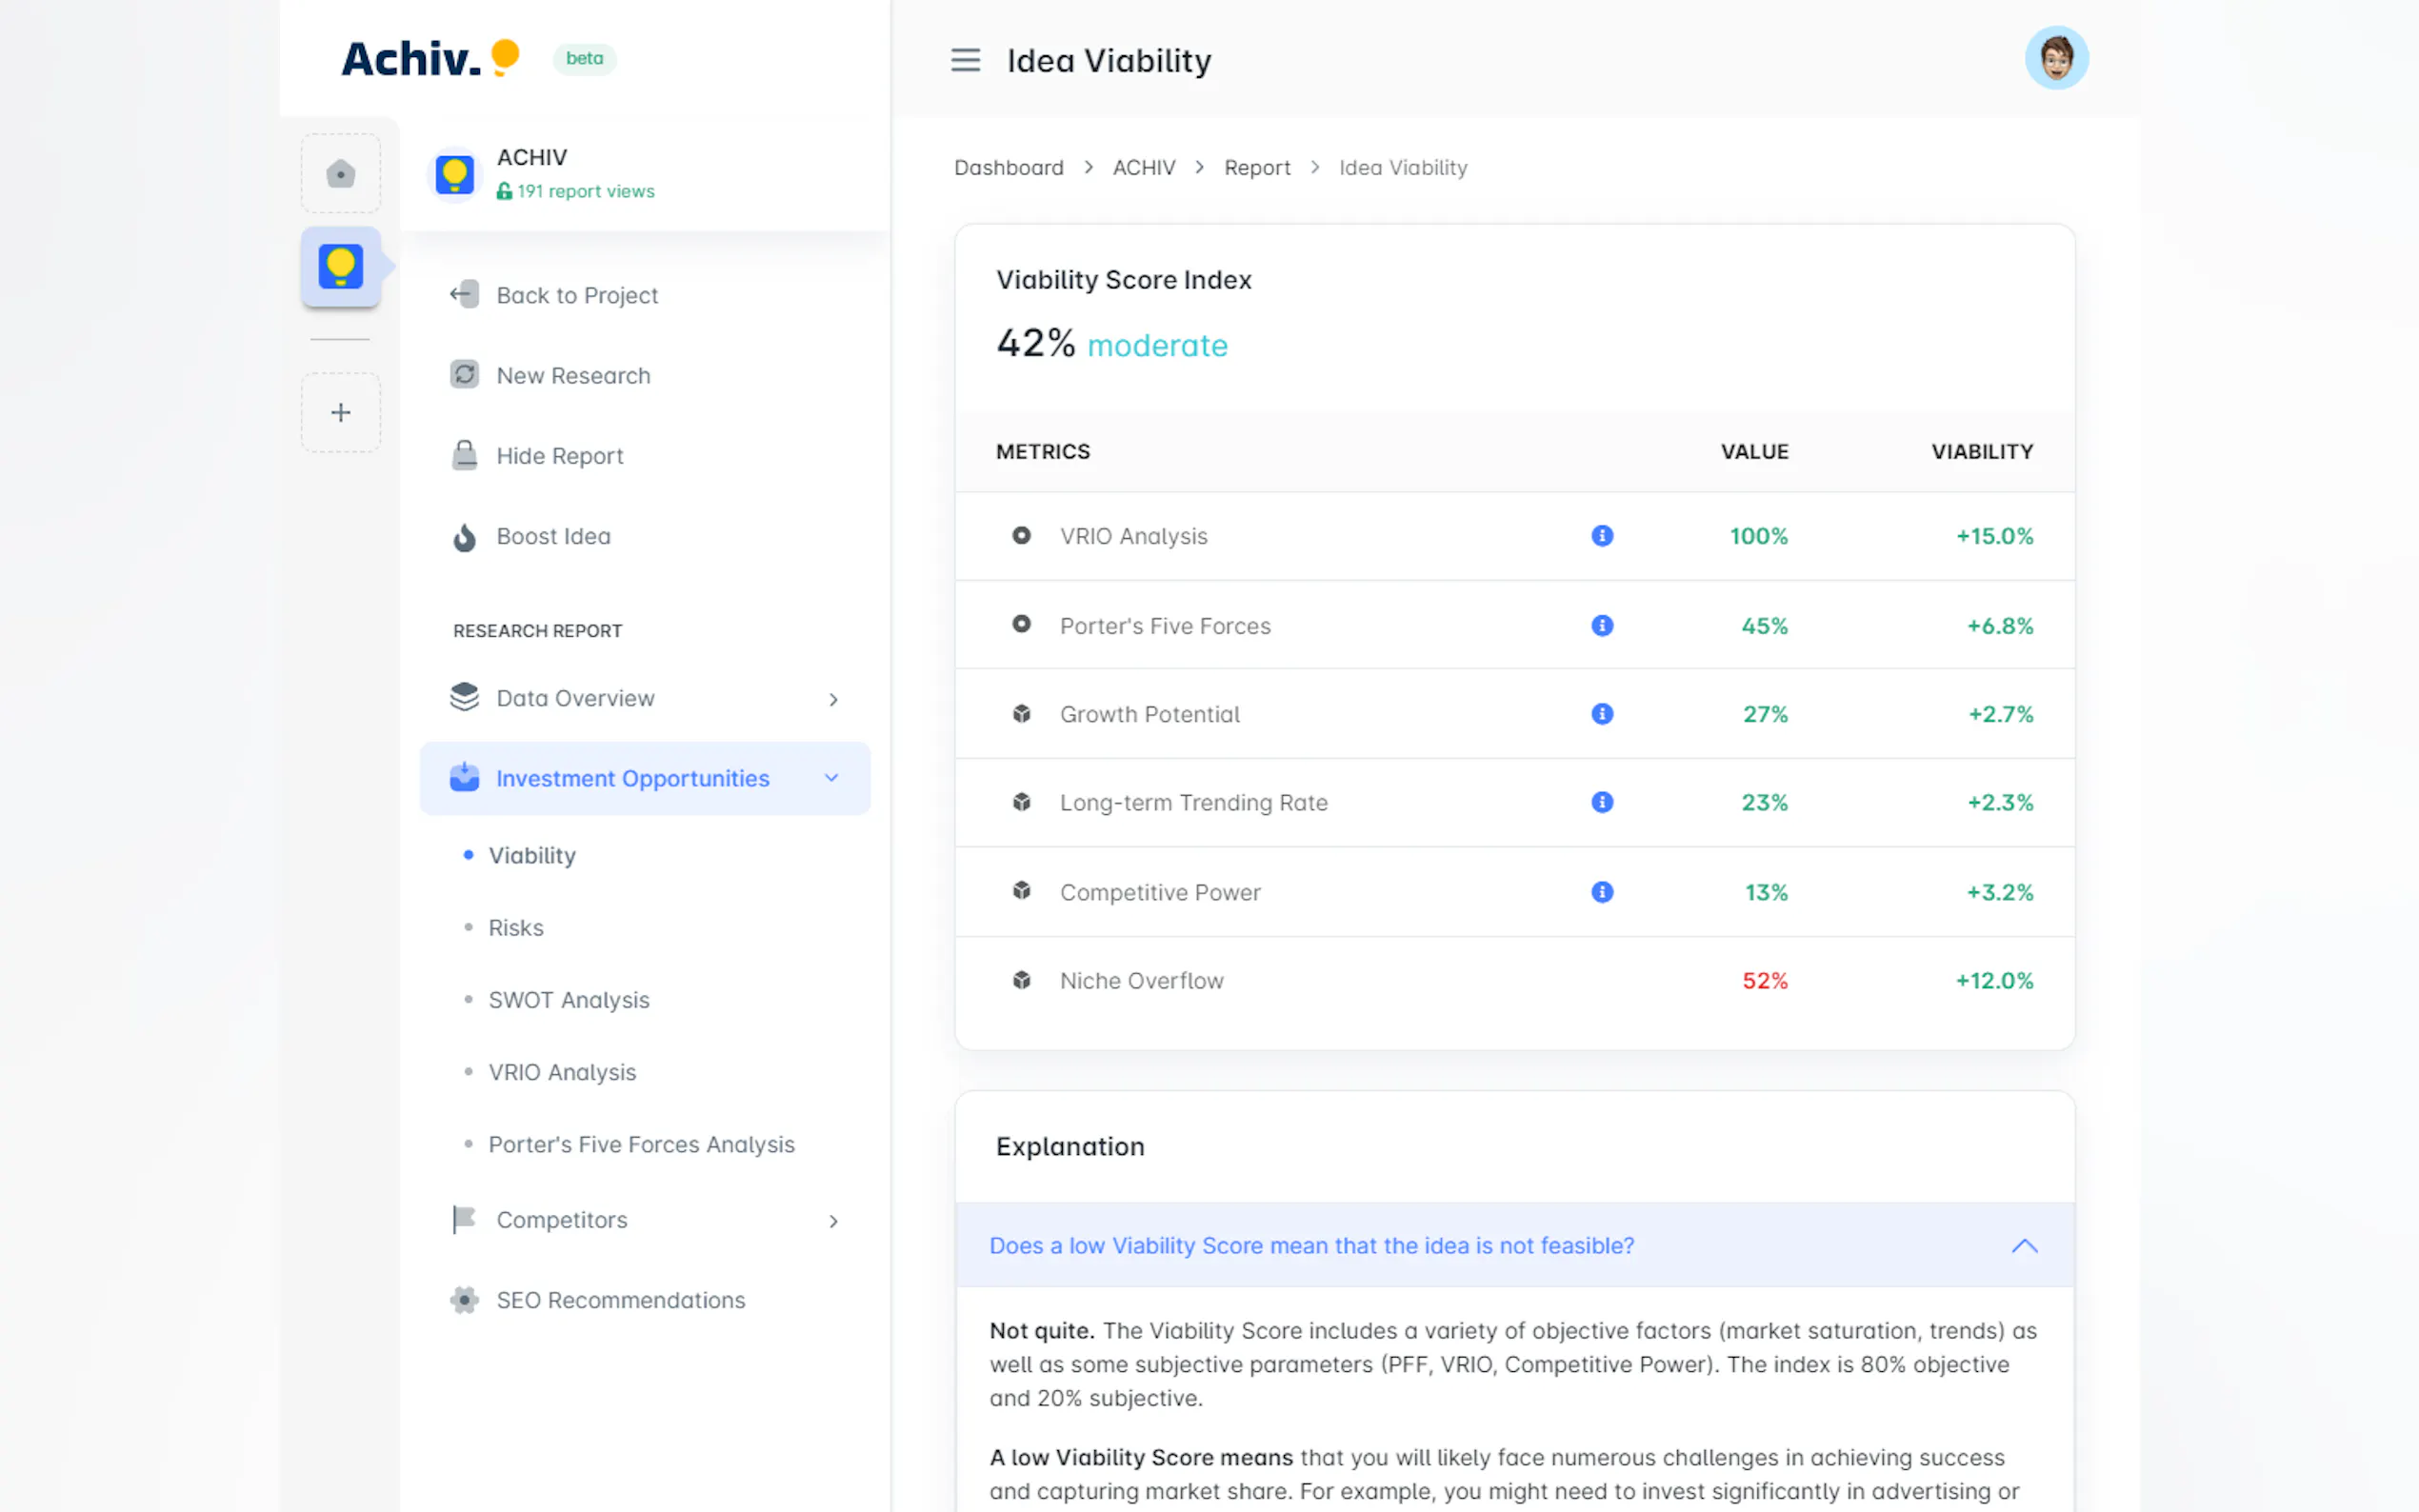Image resolution: width=2419 pixels, height=1512 pixels.
Task: Open SWOT Analysis in the sidebar
Action: [568, 1000]
